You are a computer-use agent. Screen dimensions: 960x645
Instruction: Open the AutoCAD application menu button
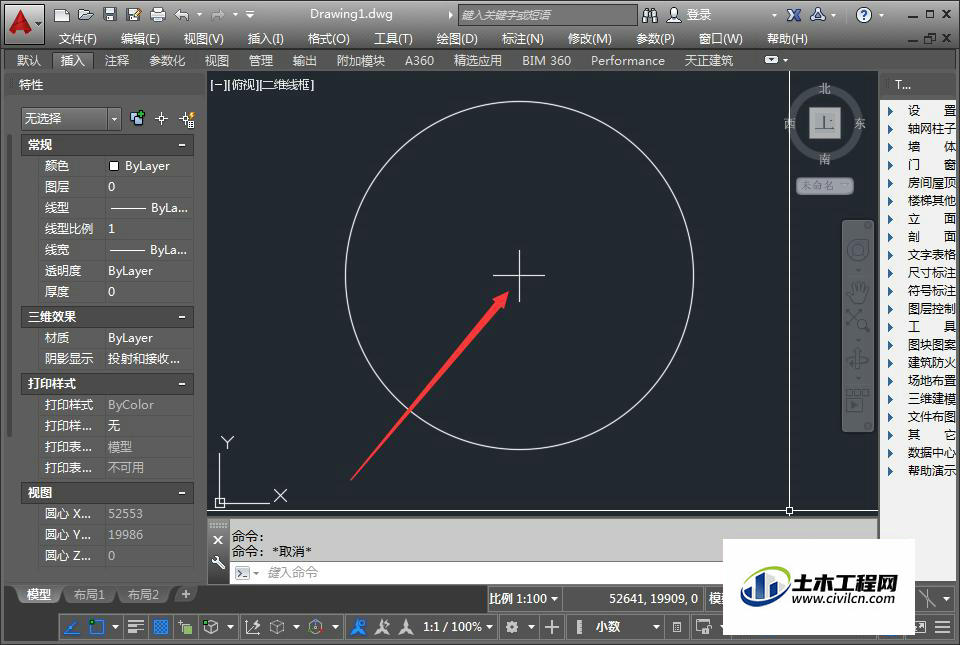(x=24, y=23)
